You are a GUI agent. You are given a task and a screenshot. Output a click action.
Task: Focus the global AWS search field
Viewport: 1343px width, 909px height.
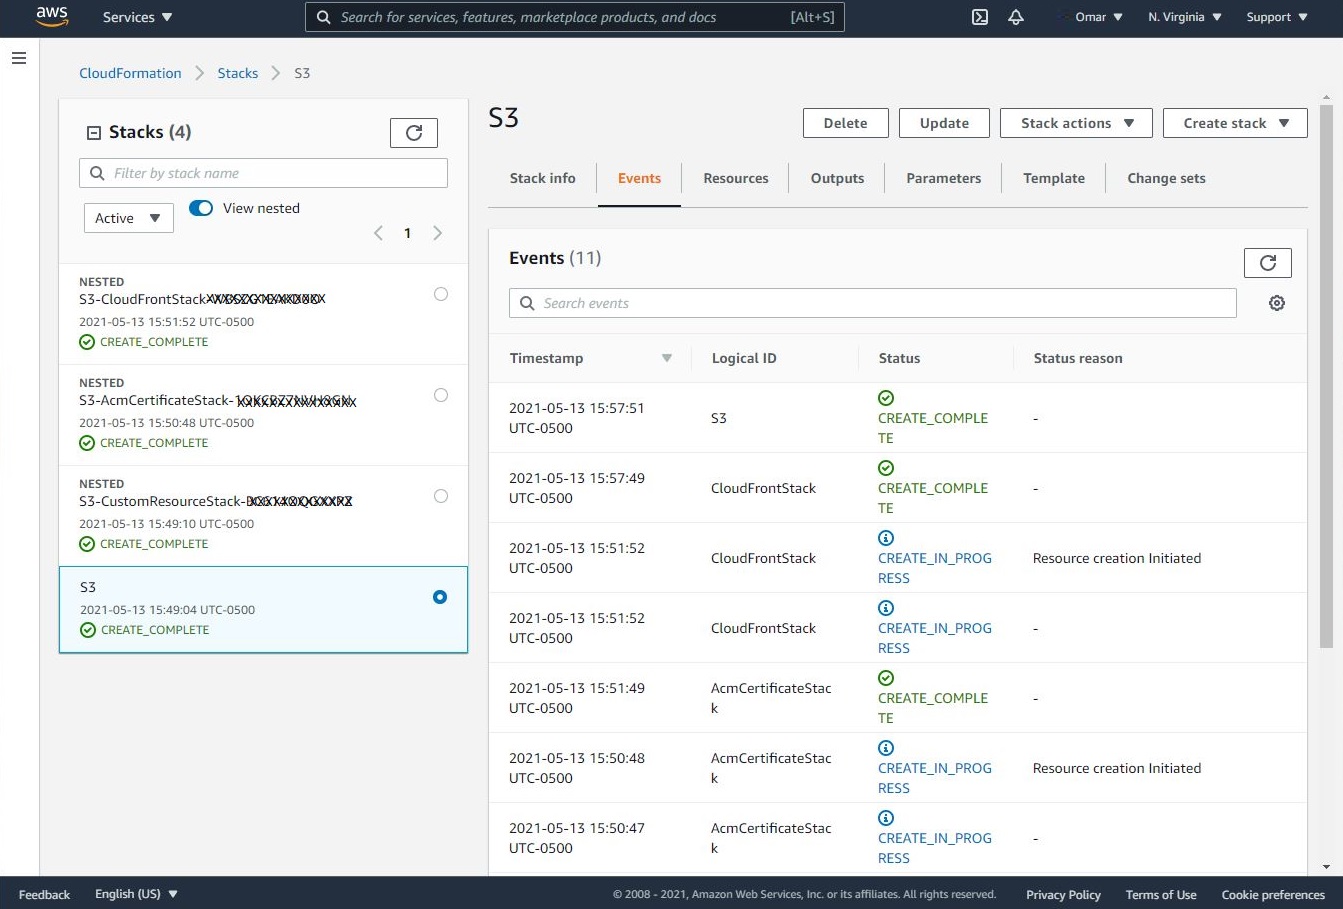click(575, 17)
